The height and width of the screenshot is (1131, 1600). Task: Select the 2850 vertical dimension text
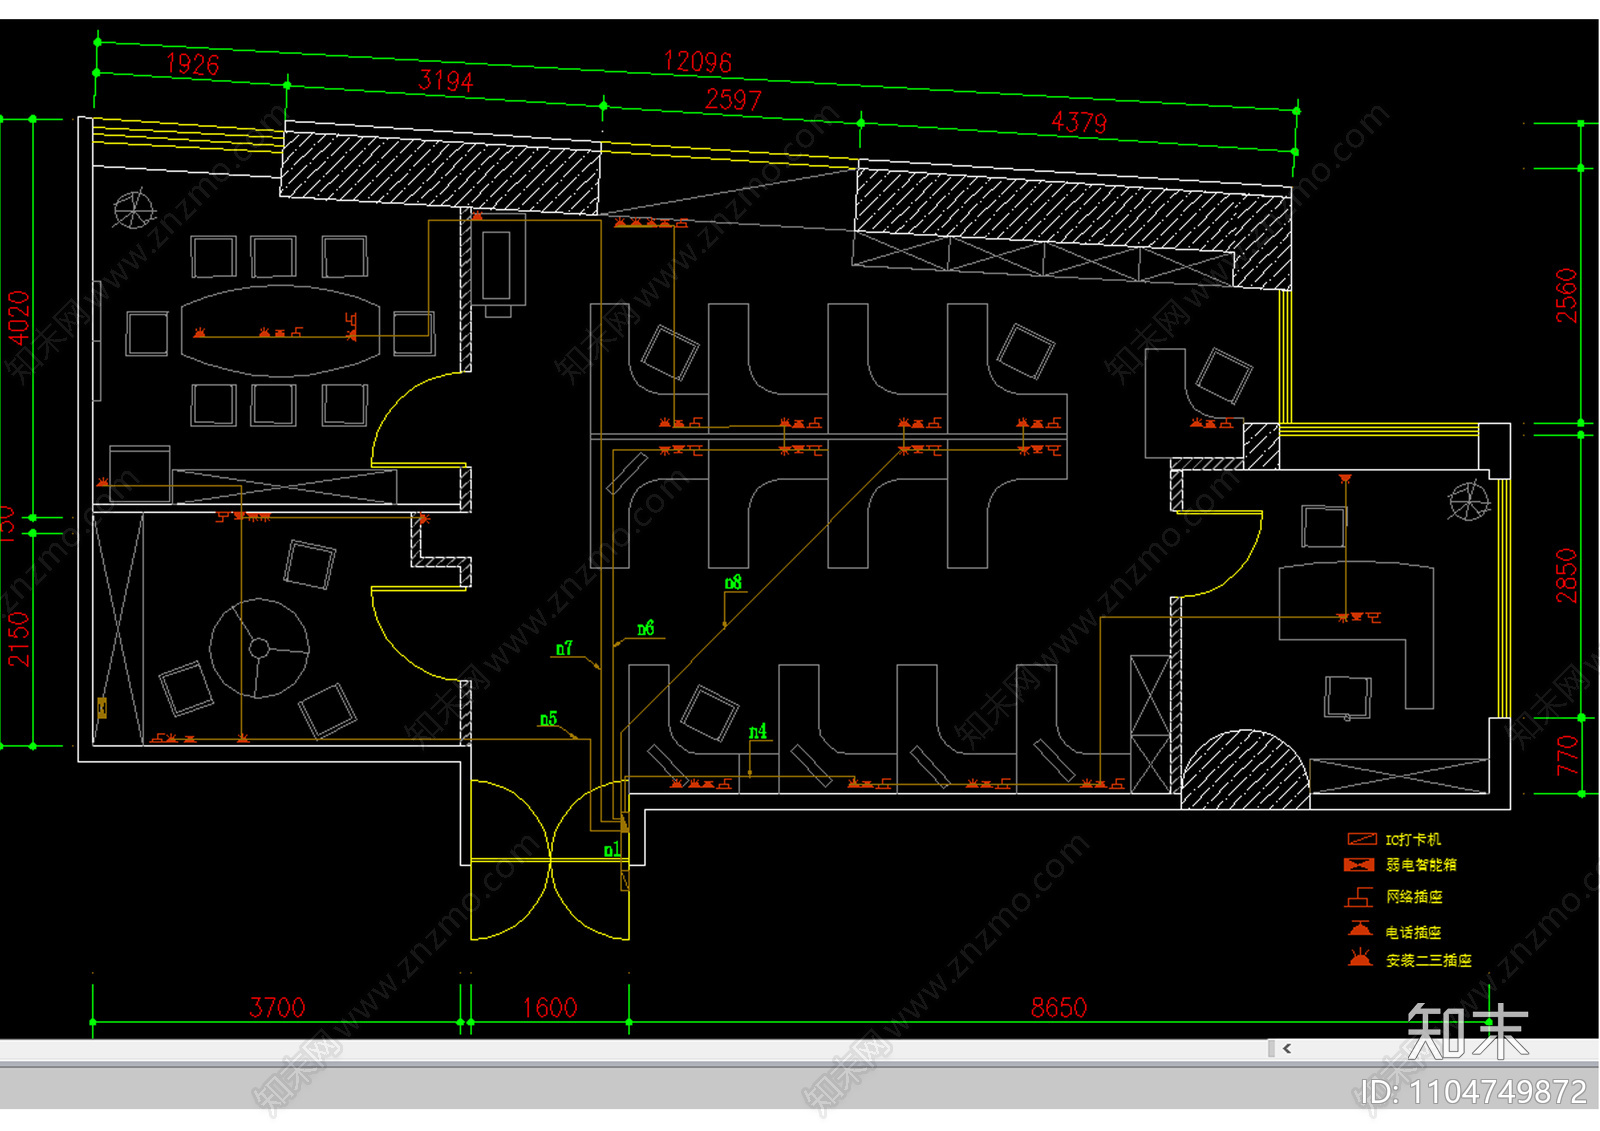[1566, 575]
